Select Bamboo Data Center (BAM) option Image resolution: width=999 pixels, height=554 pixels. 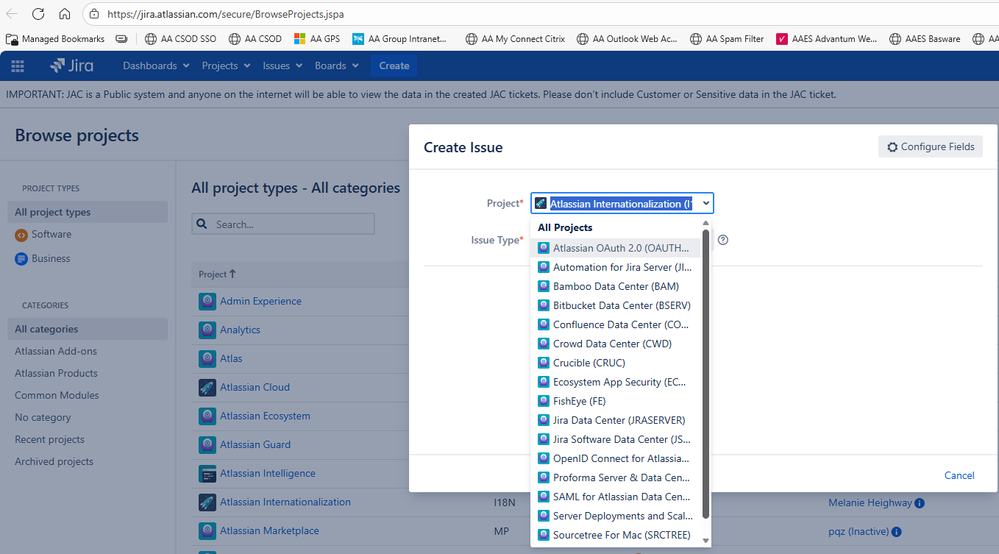(615, 286)
